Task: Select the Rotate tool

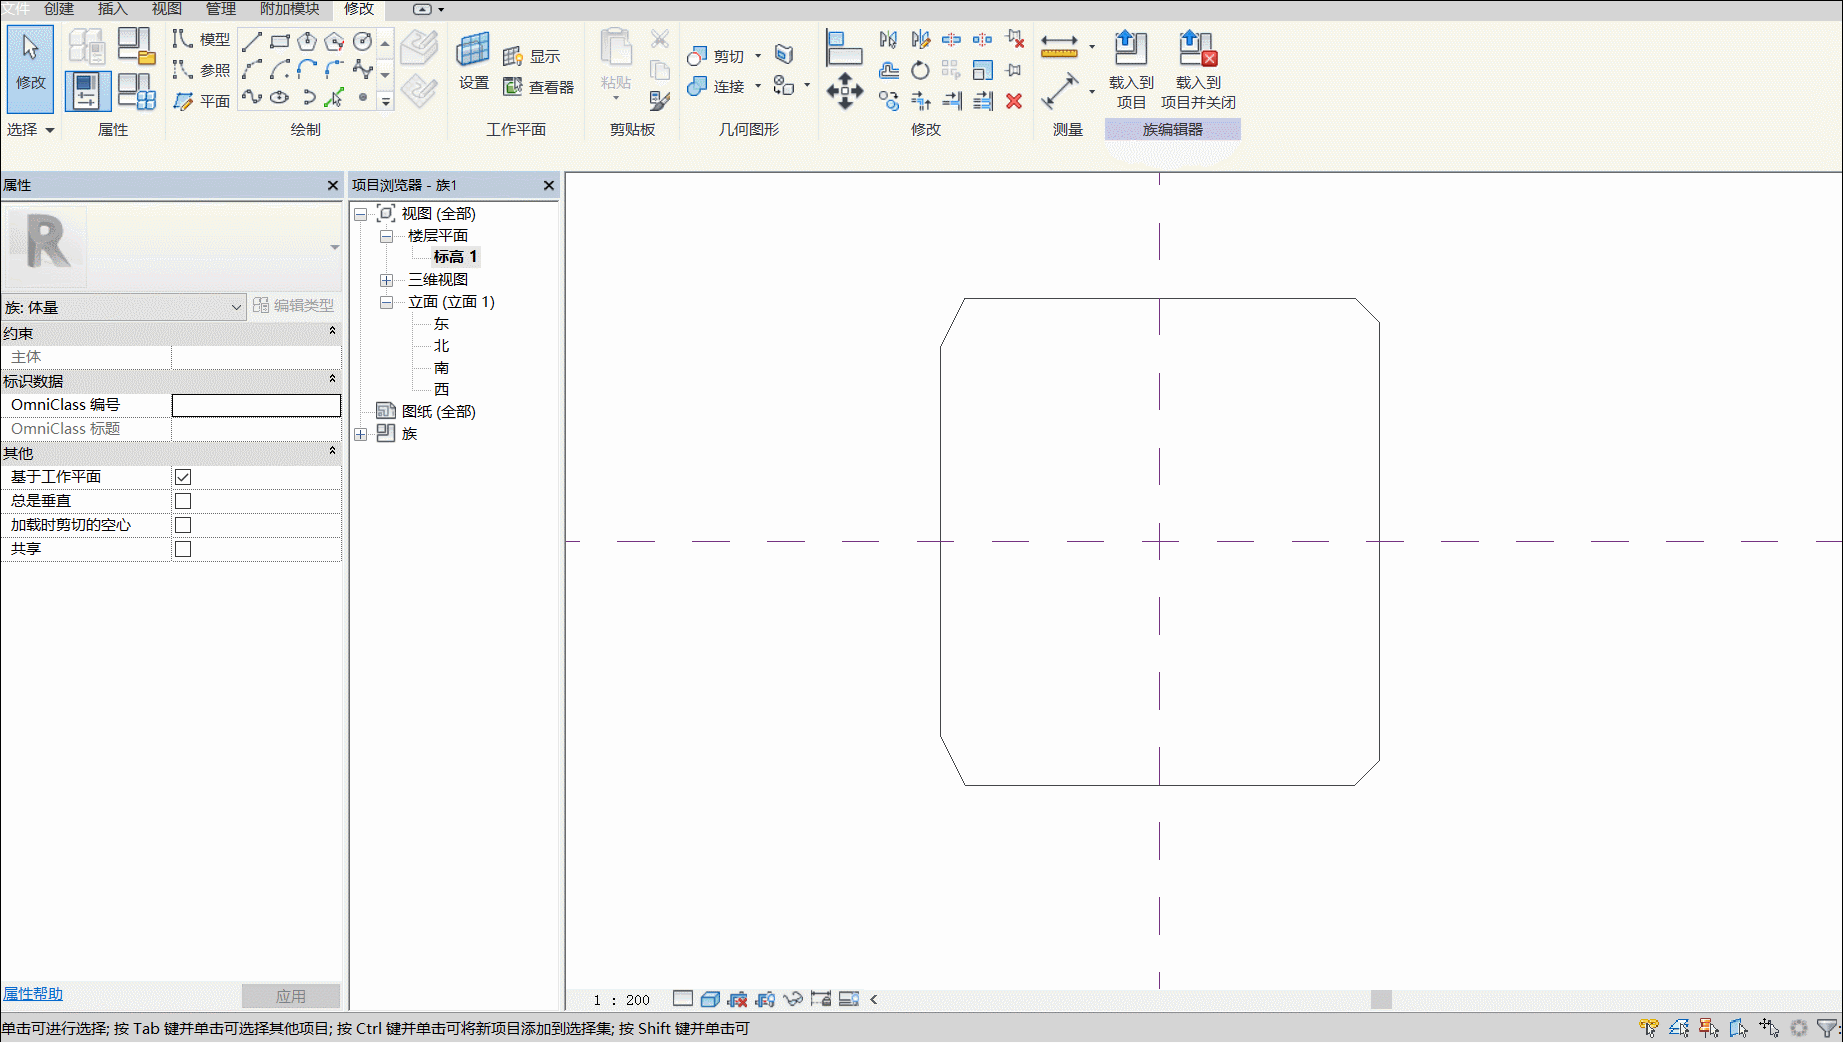Action: [x=920, y=70]
